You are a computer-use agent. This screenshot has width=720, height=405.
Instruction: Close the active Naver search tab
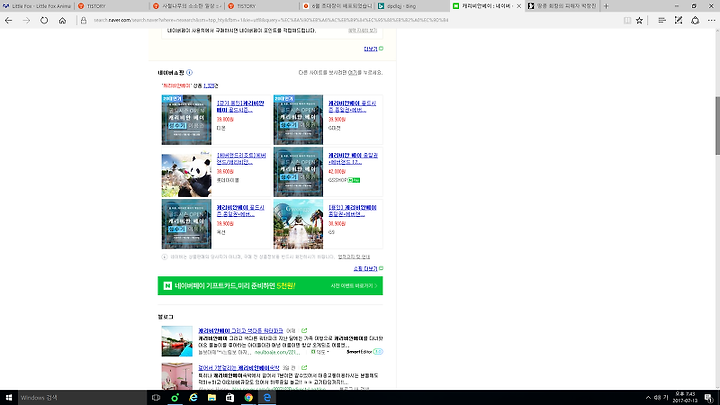click(519, 6)
